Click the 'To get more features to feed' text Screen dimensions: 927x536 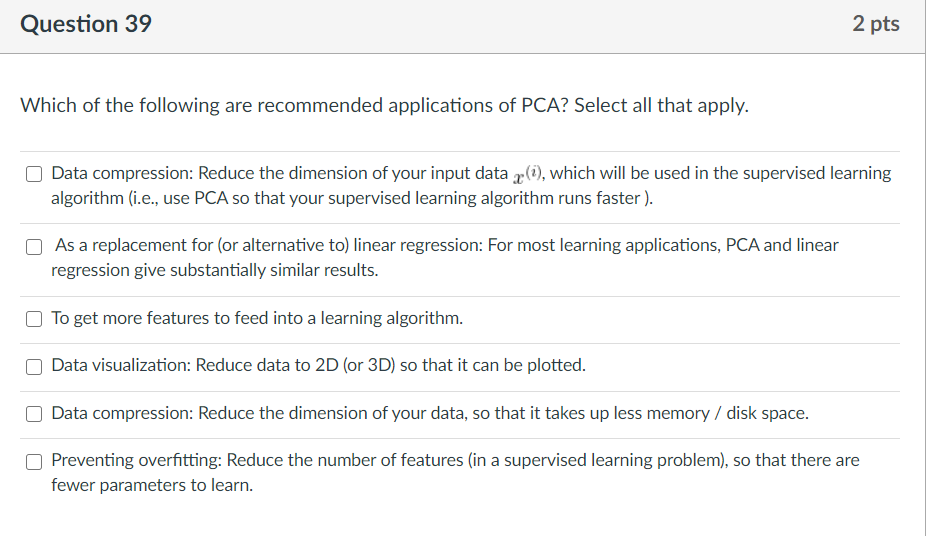(257, 318)
